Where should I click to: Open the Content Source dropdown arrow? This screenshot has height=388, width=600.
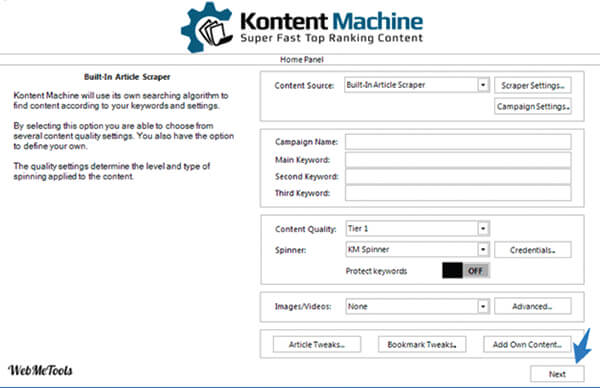pyautogui.click(x=483, y=85)
